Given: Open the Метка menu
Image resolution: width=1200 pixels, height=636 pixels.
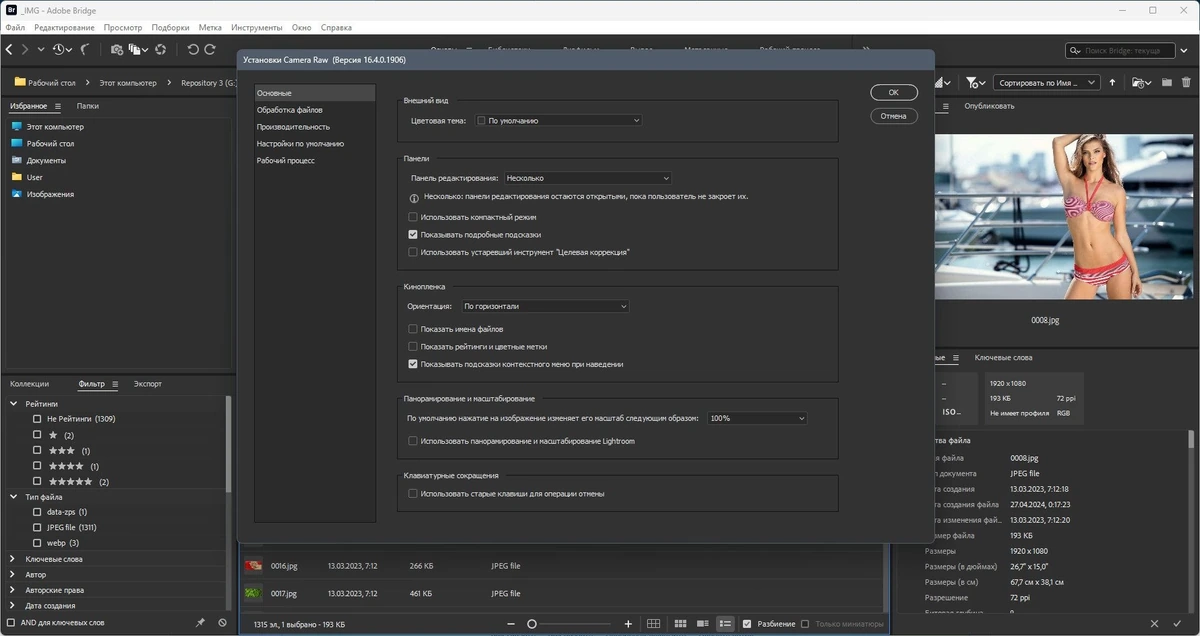Looking at the screenshot, I should (210, 28).
